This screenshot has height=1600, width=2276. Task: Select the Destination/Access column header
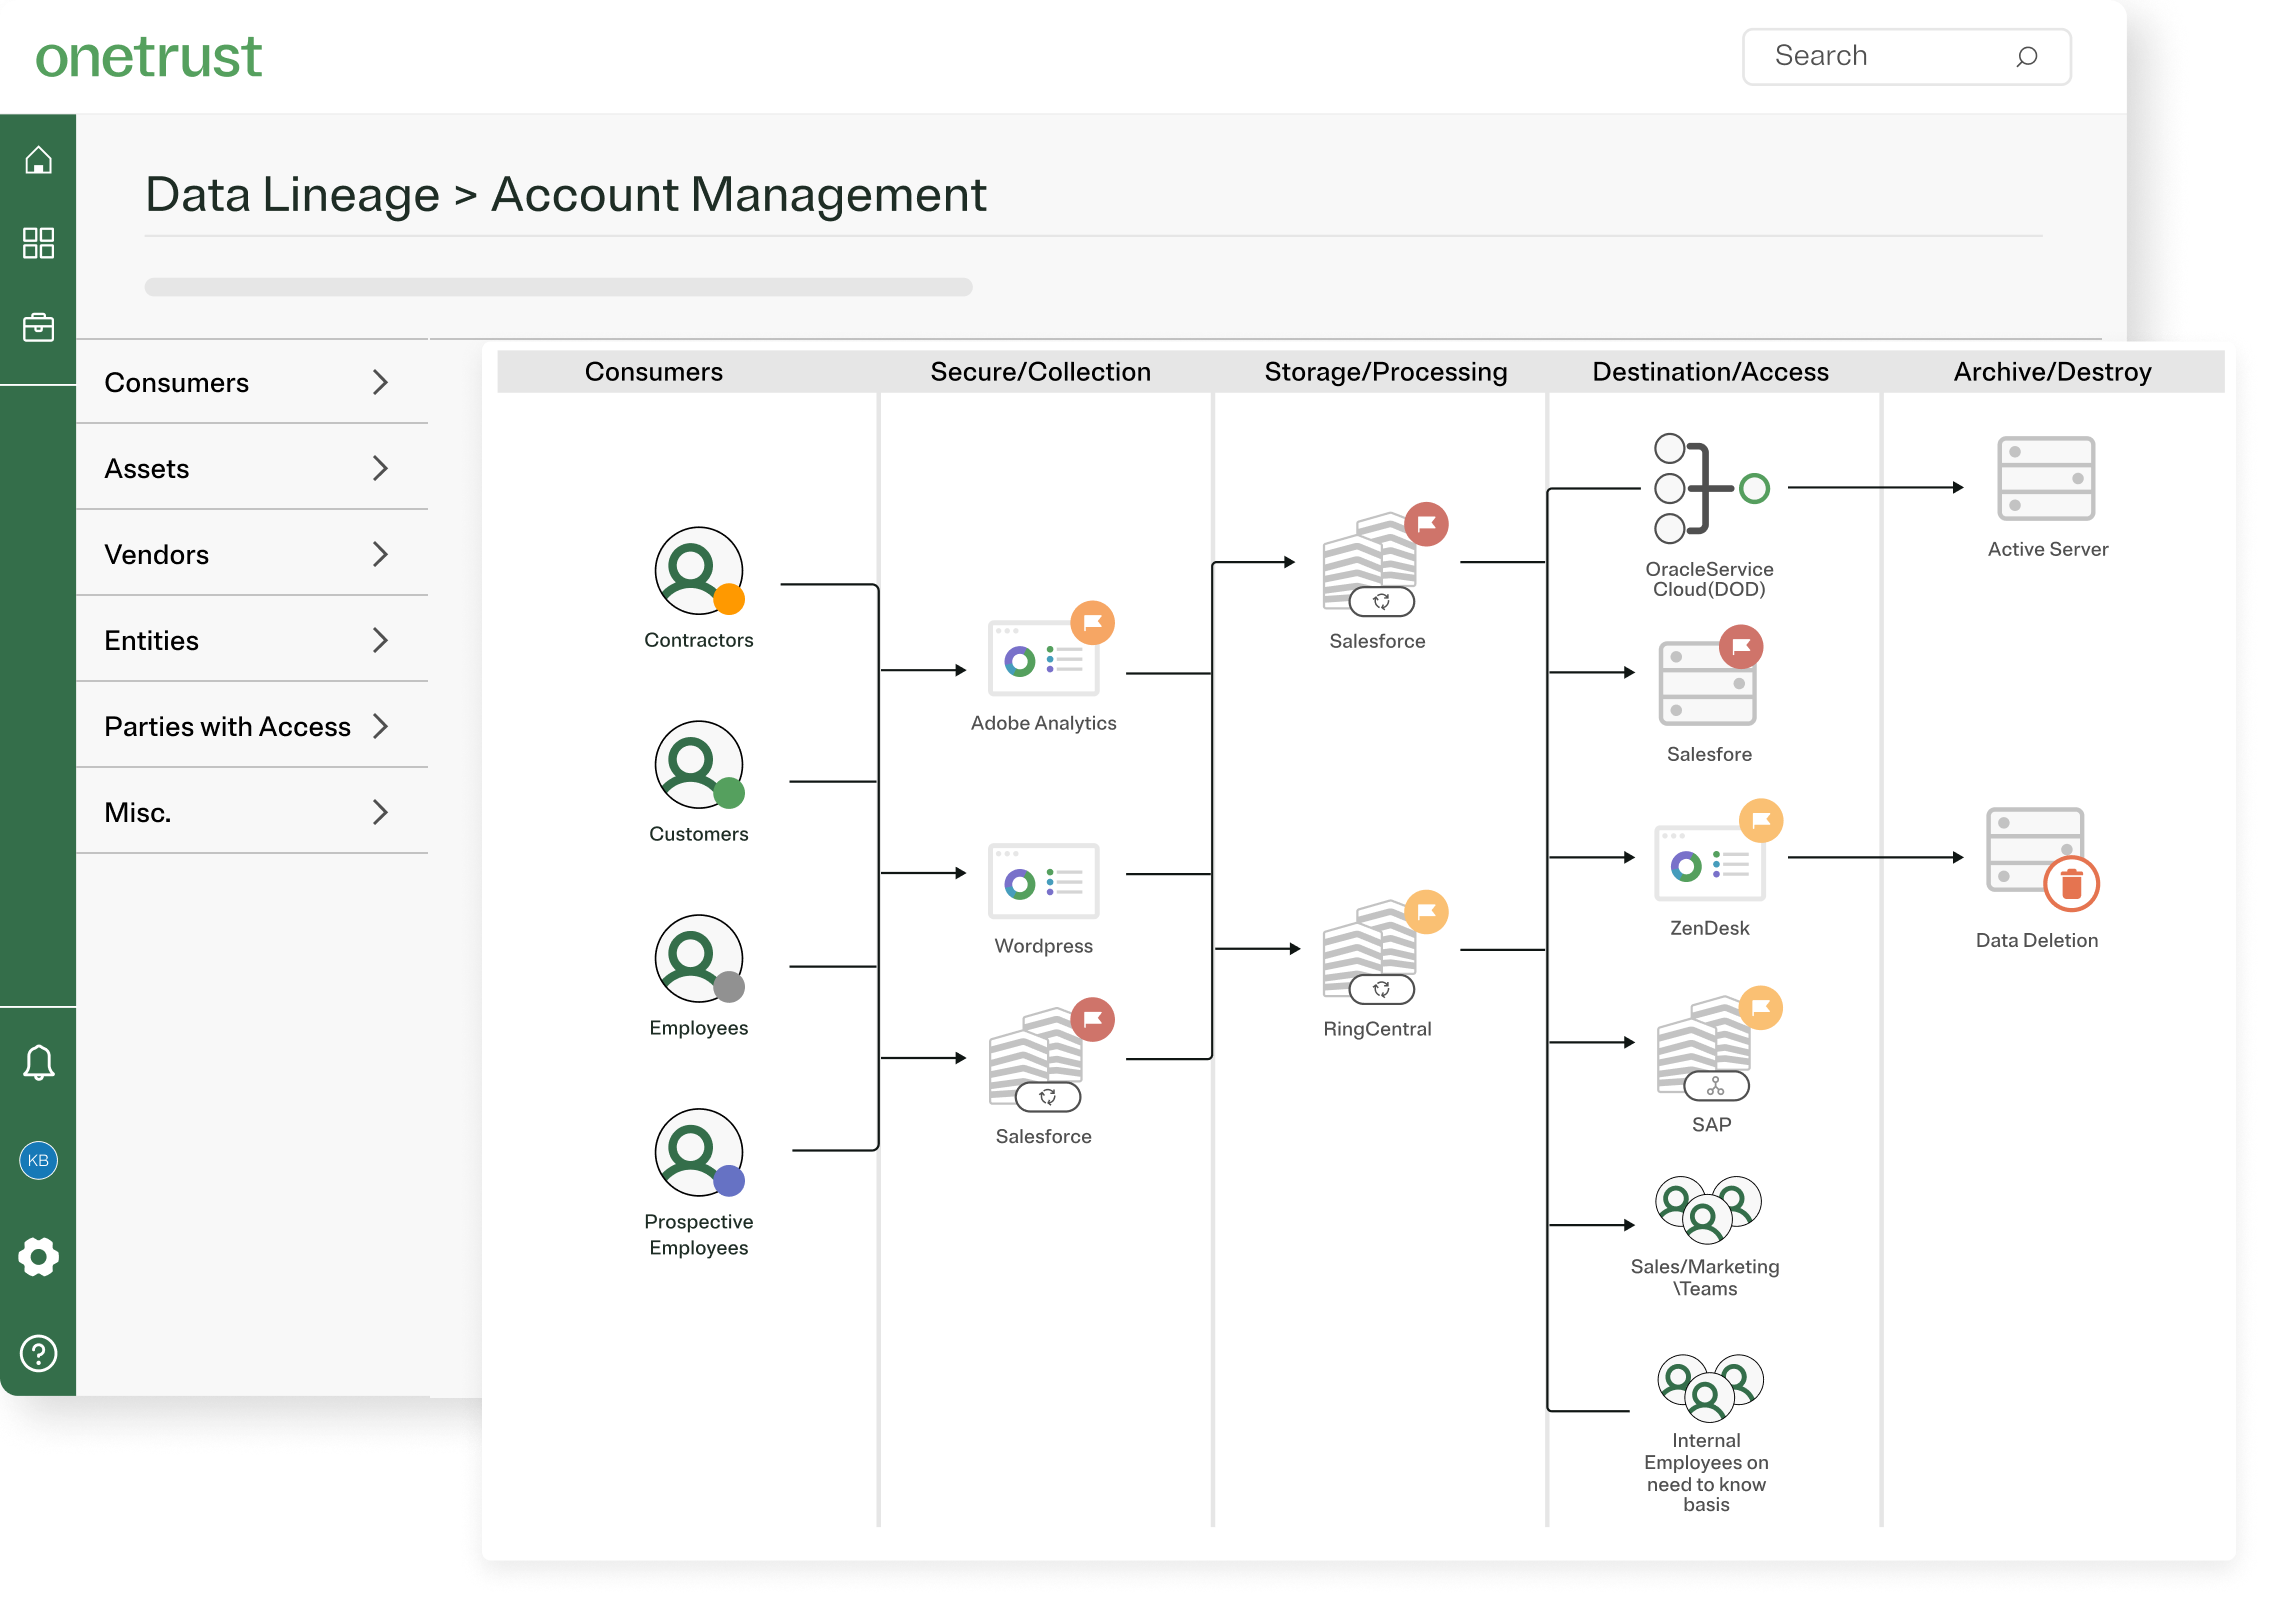(1710, 371)
